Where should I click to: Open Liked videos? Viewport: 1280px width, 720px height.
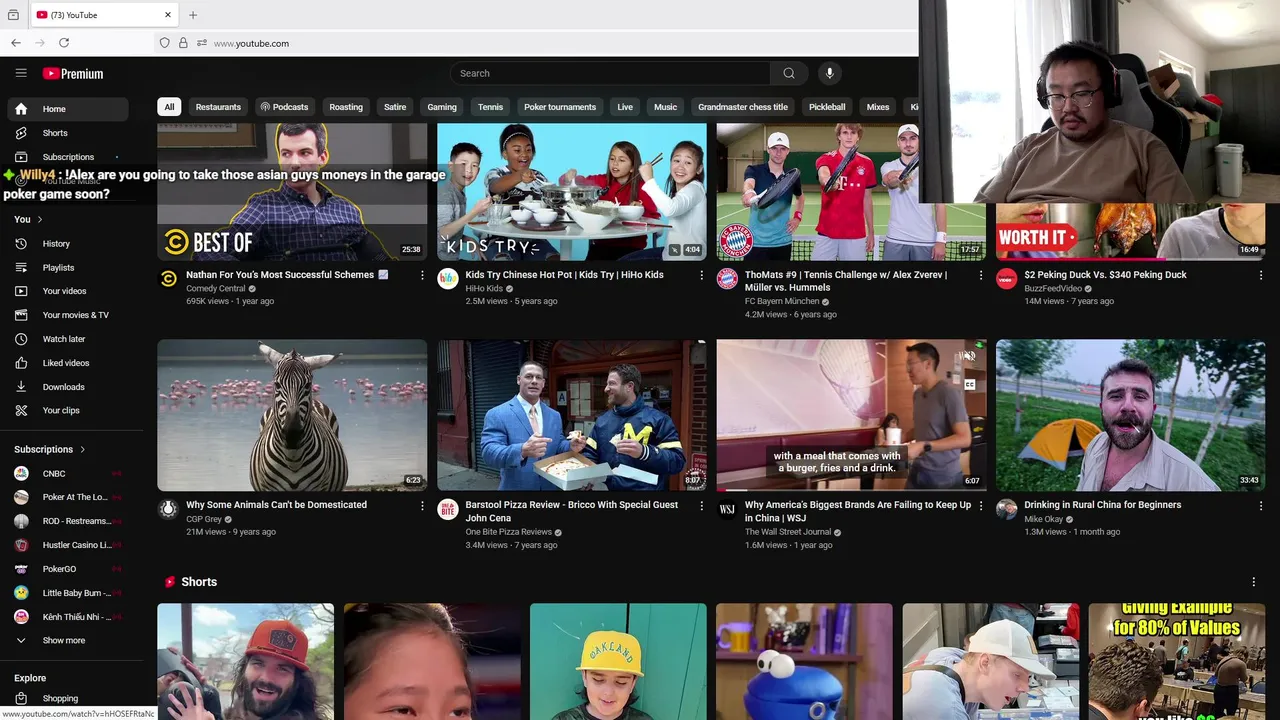[x=68, y=363]
